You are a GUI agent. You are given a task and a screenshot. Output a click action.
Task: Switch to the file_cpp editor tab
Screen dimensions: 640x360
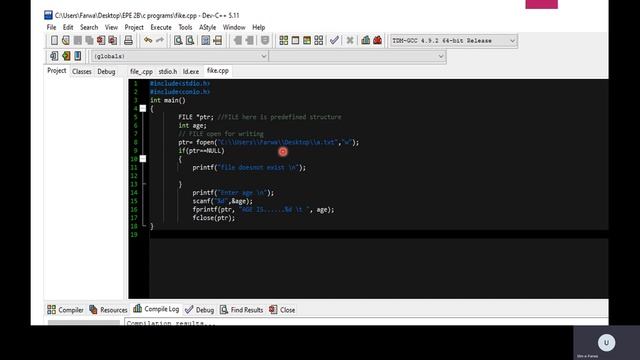[x=141, y=71]
